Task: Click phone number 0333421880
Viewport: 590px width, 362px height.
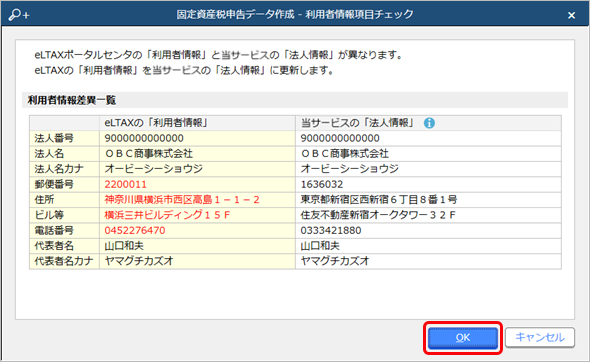Action: (x=331, y=230)
